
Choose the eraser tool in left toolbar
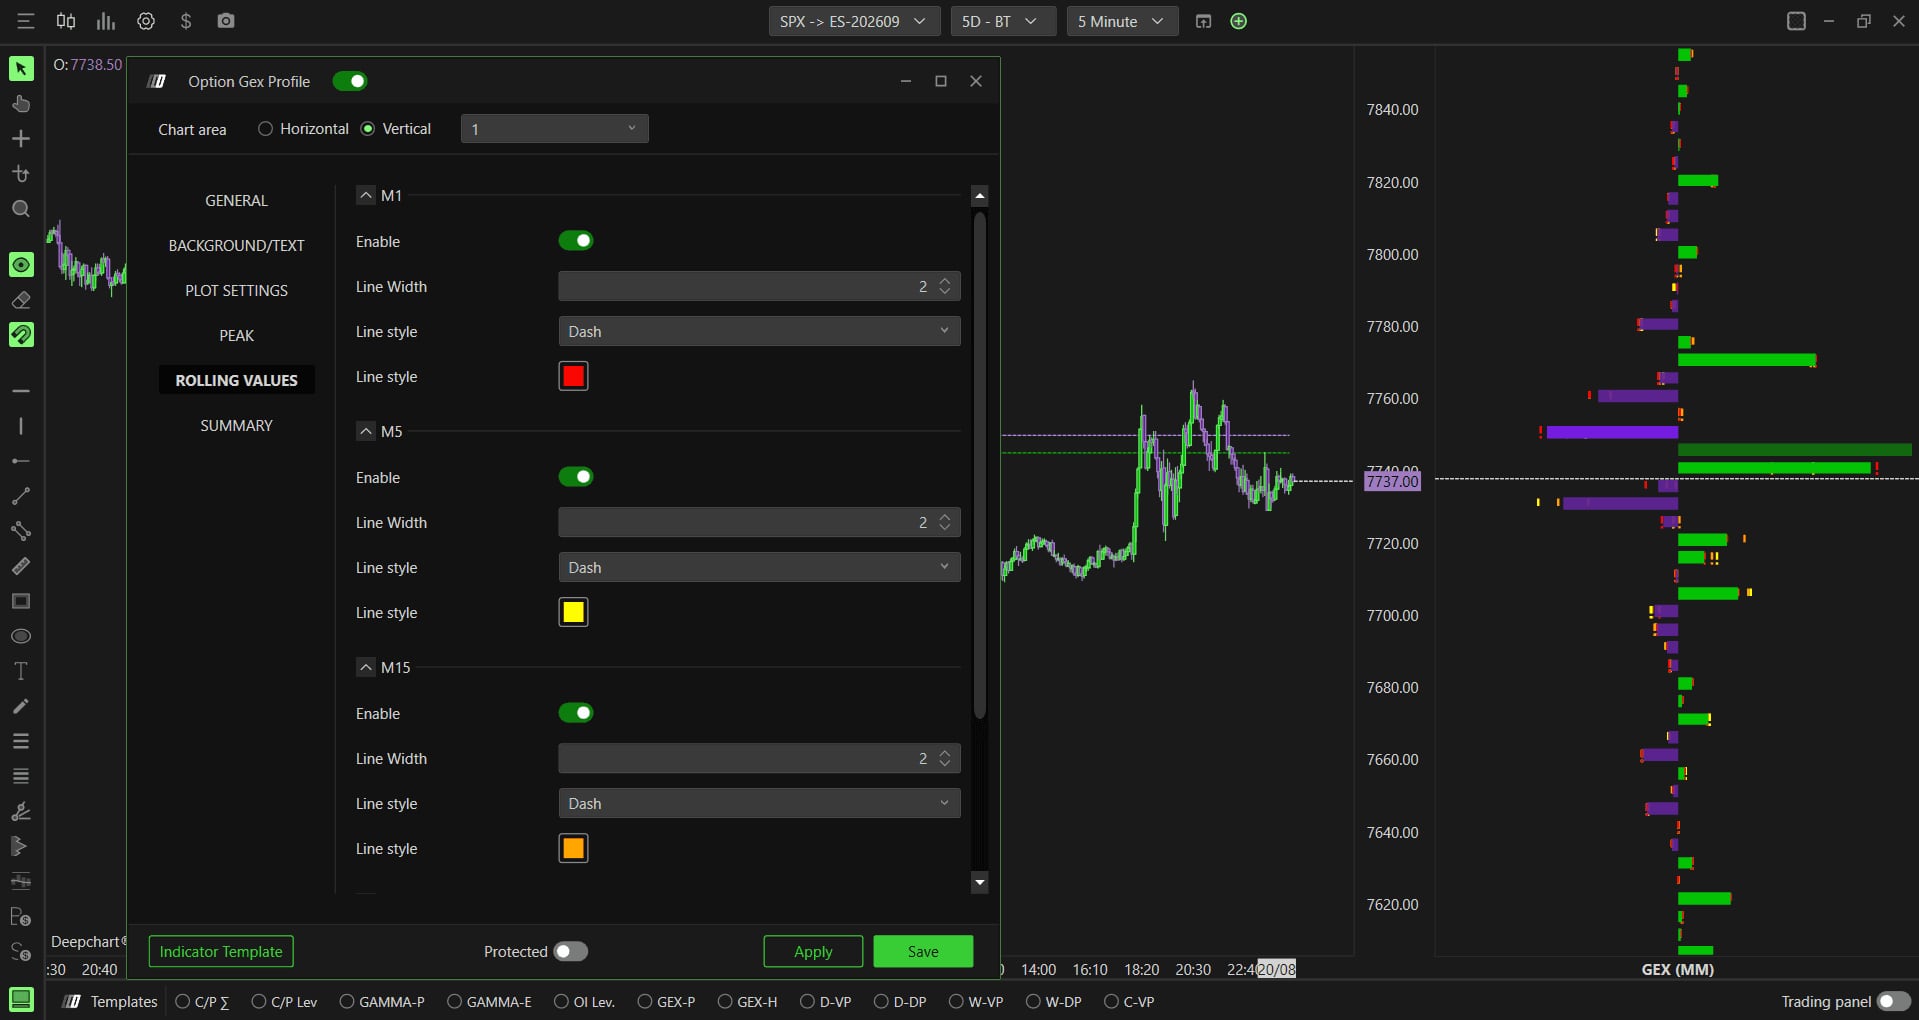click(21, 300)
